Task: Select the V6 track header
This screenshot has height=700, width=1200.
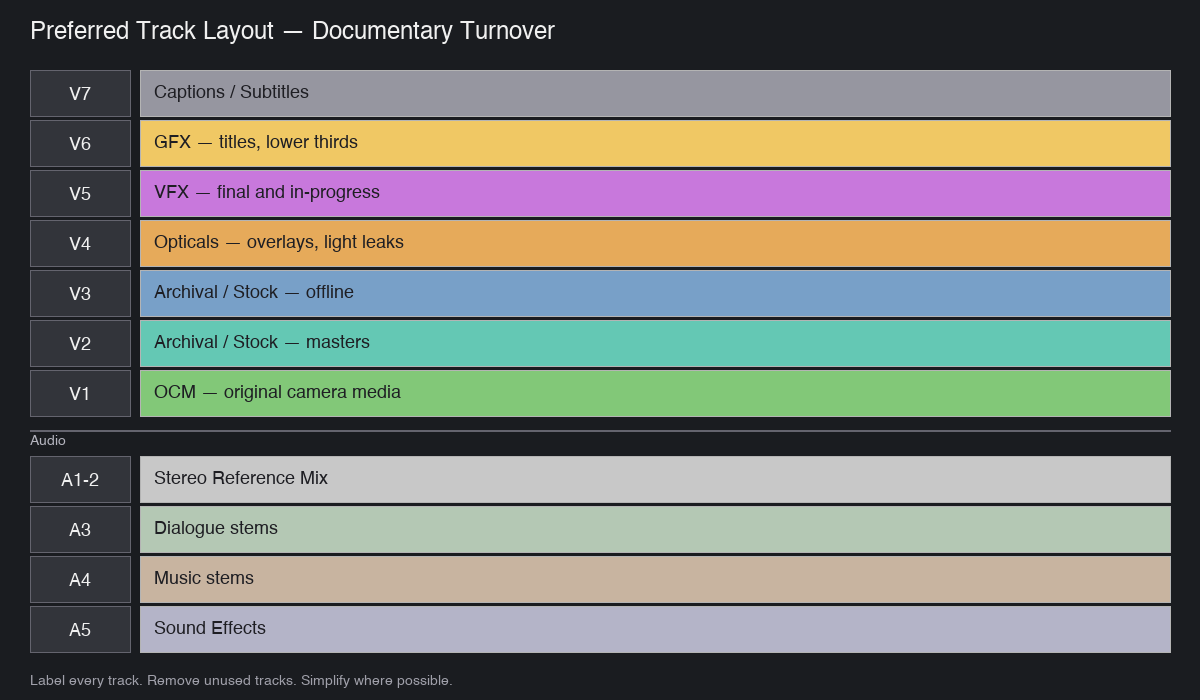Action: (x=80, y=143)
